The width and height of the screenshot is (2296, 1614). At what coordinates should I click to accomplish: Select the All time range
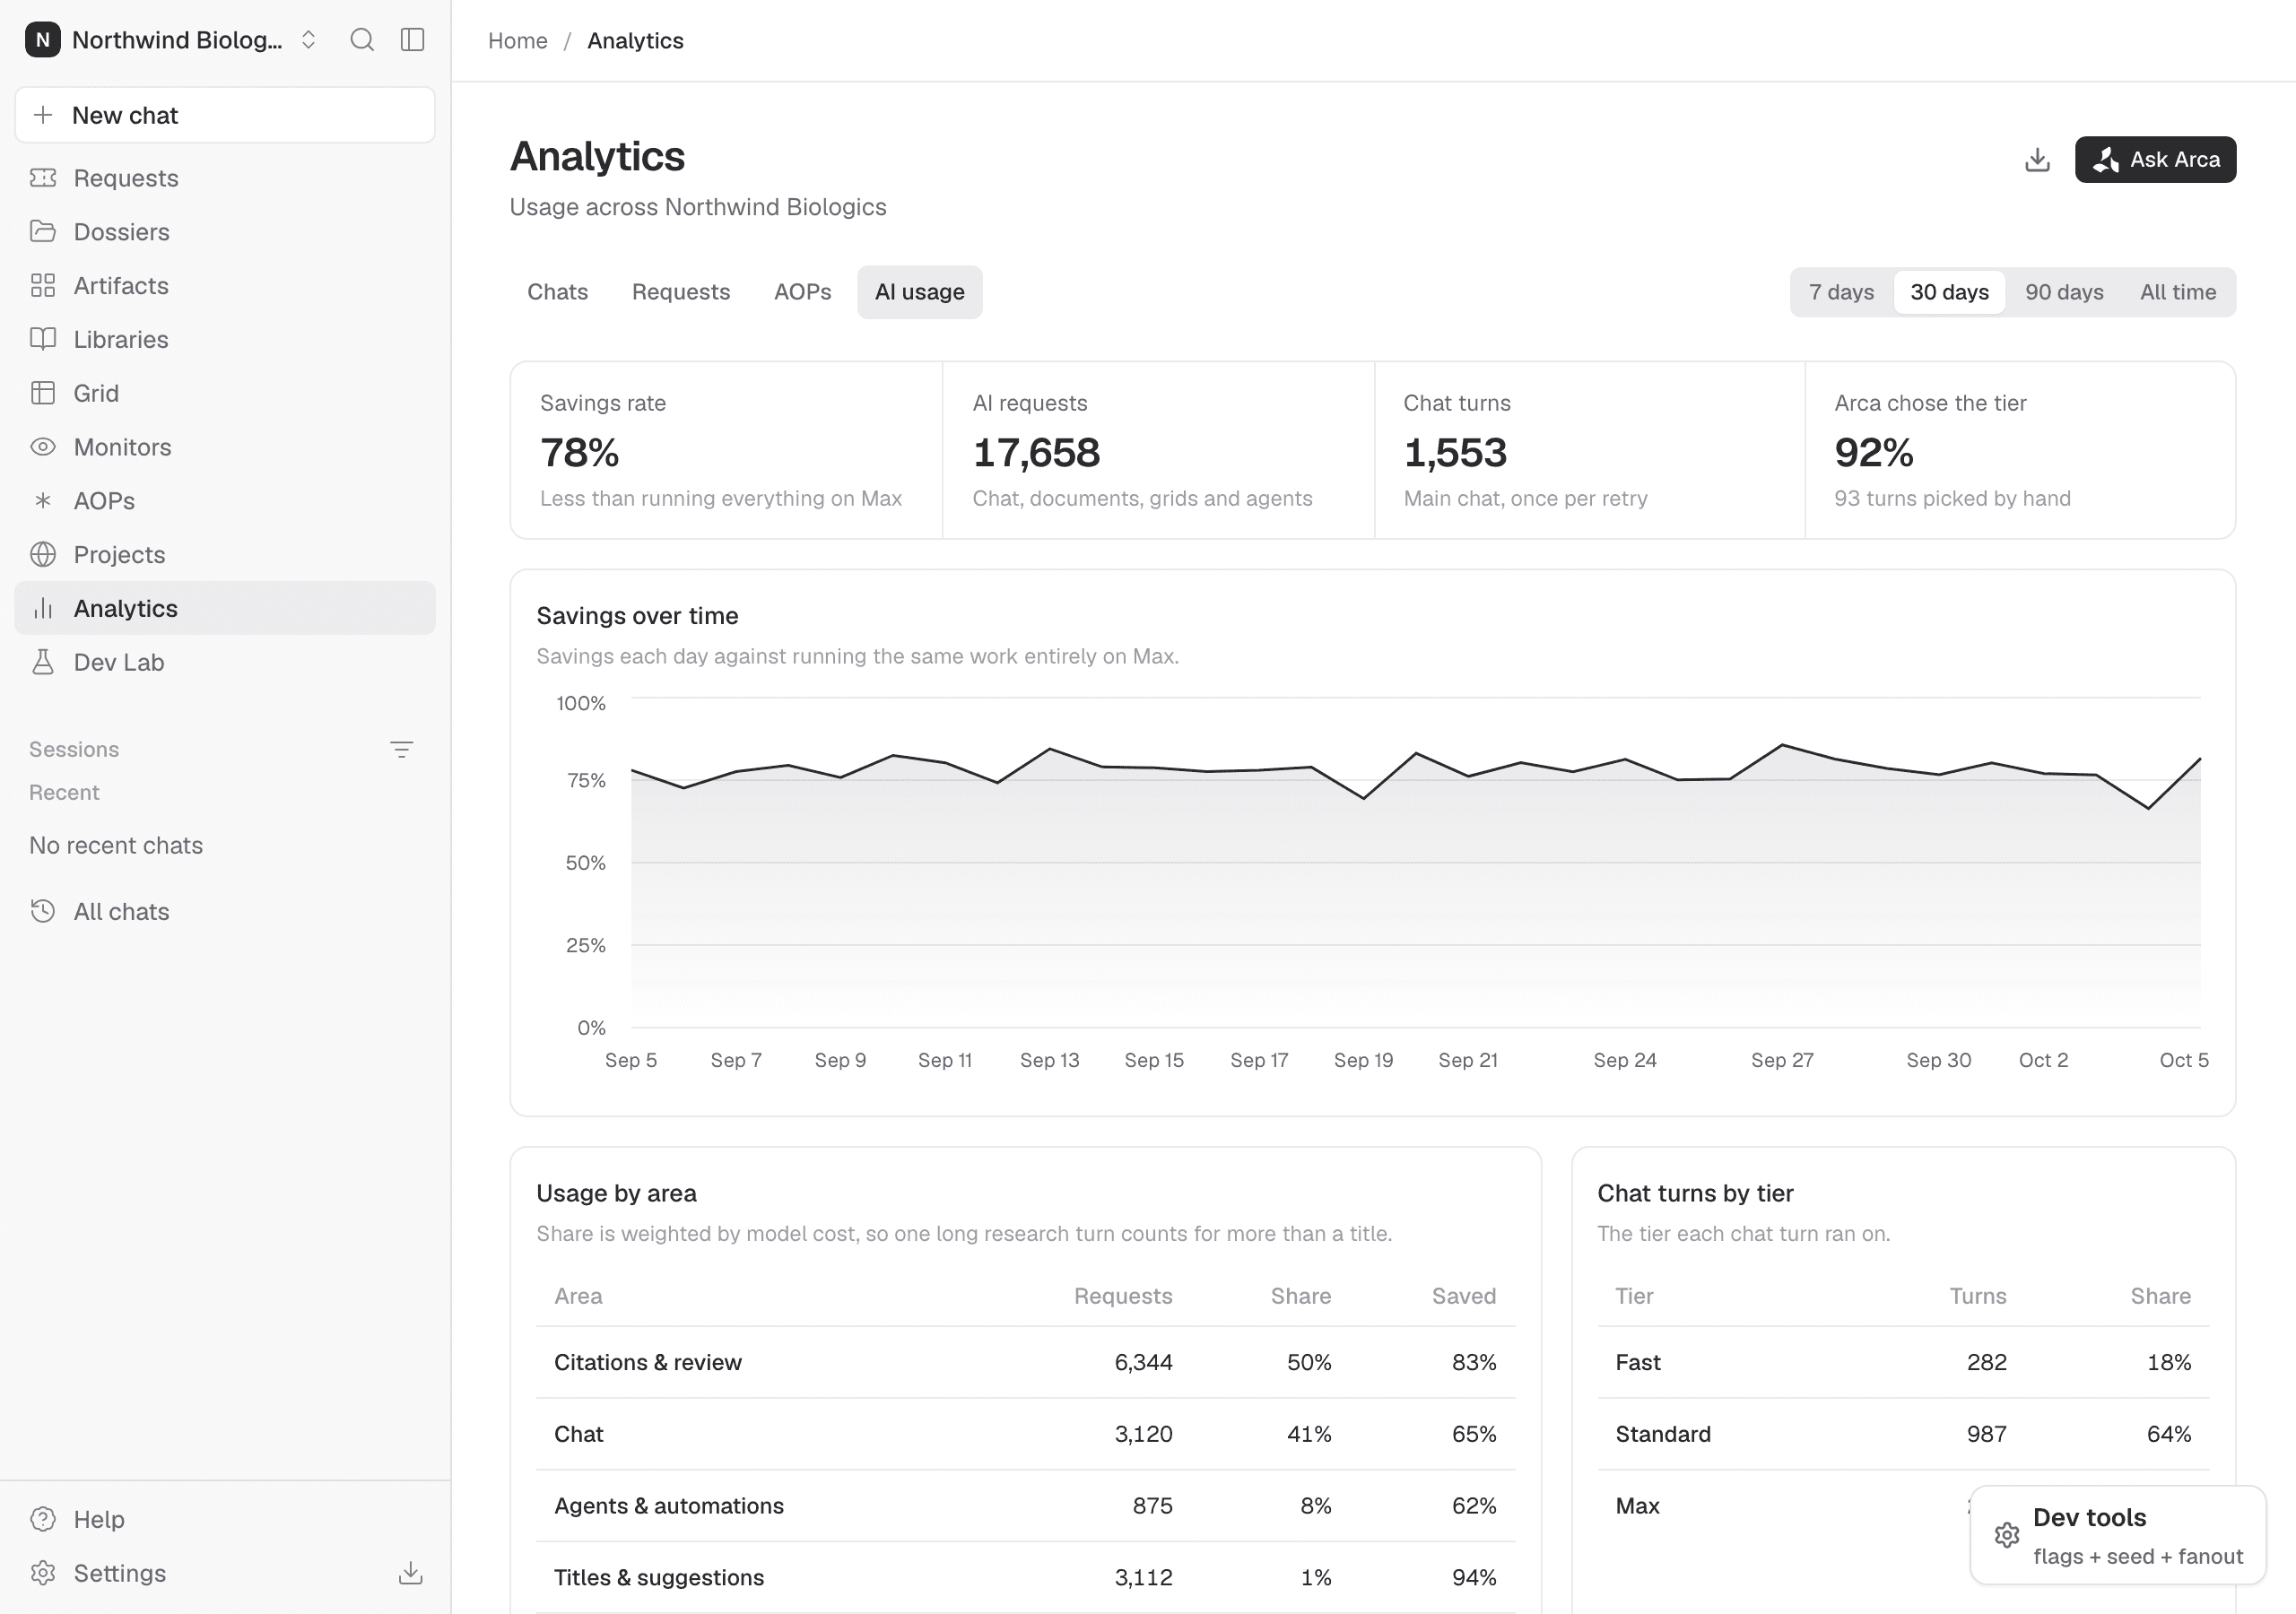[x=2177, y=292]
